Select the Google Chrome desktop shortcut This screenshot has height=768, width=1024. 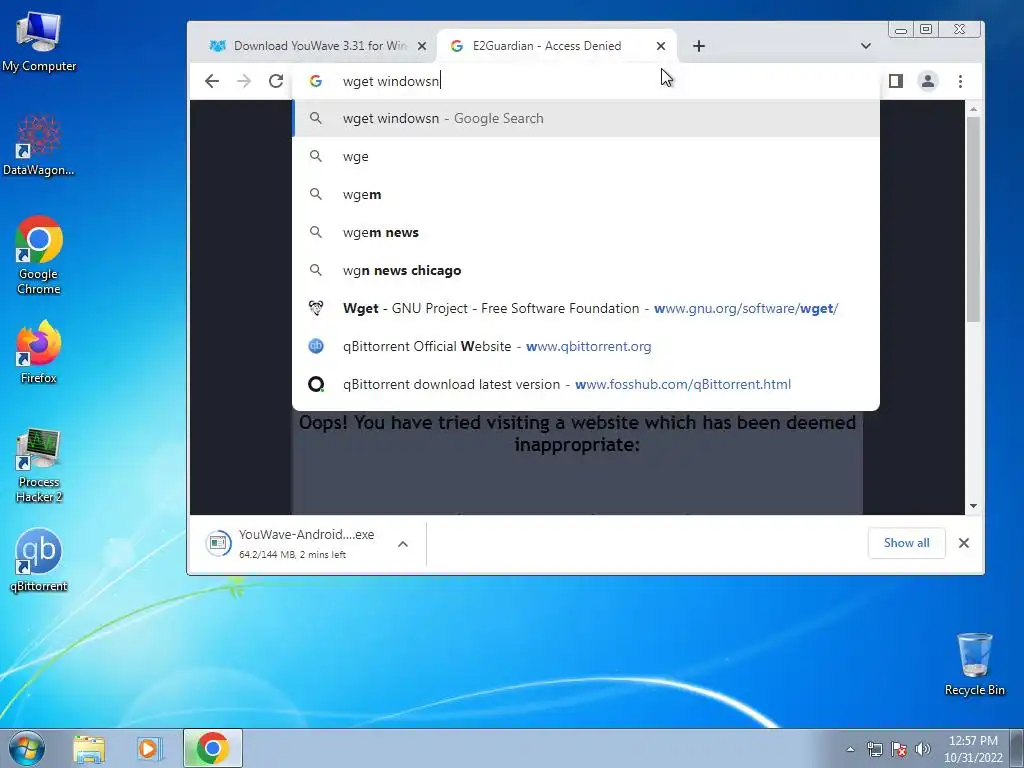click(x=39, y=255)
